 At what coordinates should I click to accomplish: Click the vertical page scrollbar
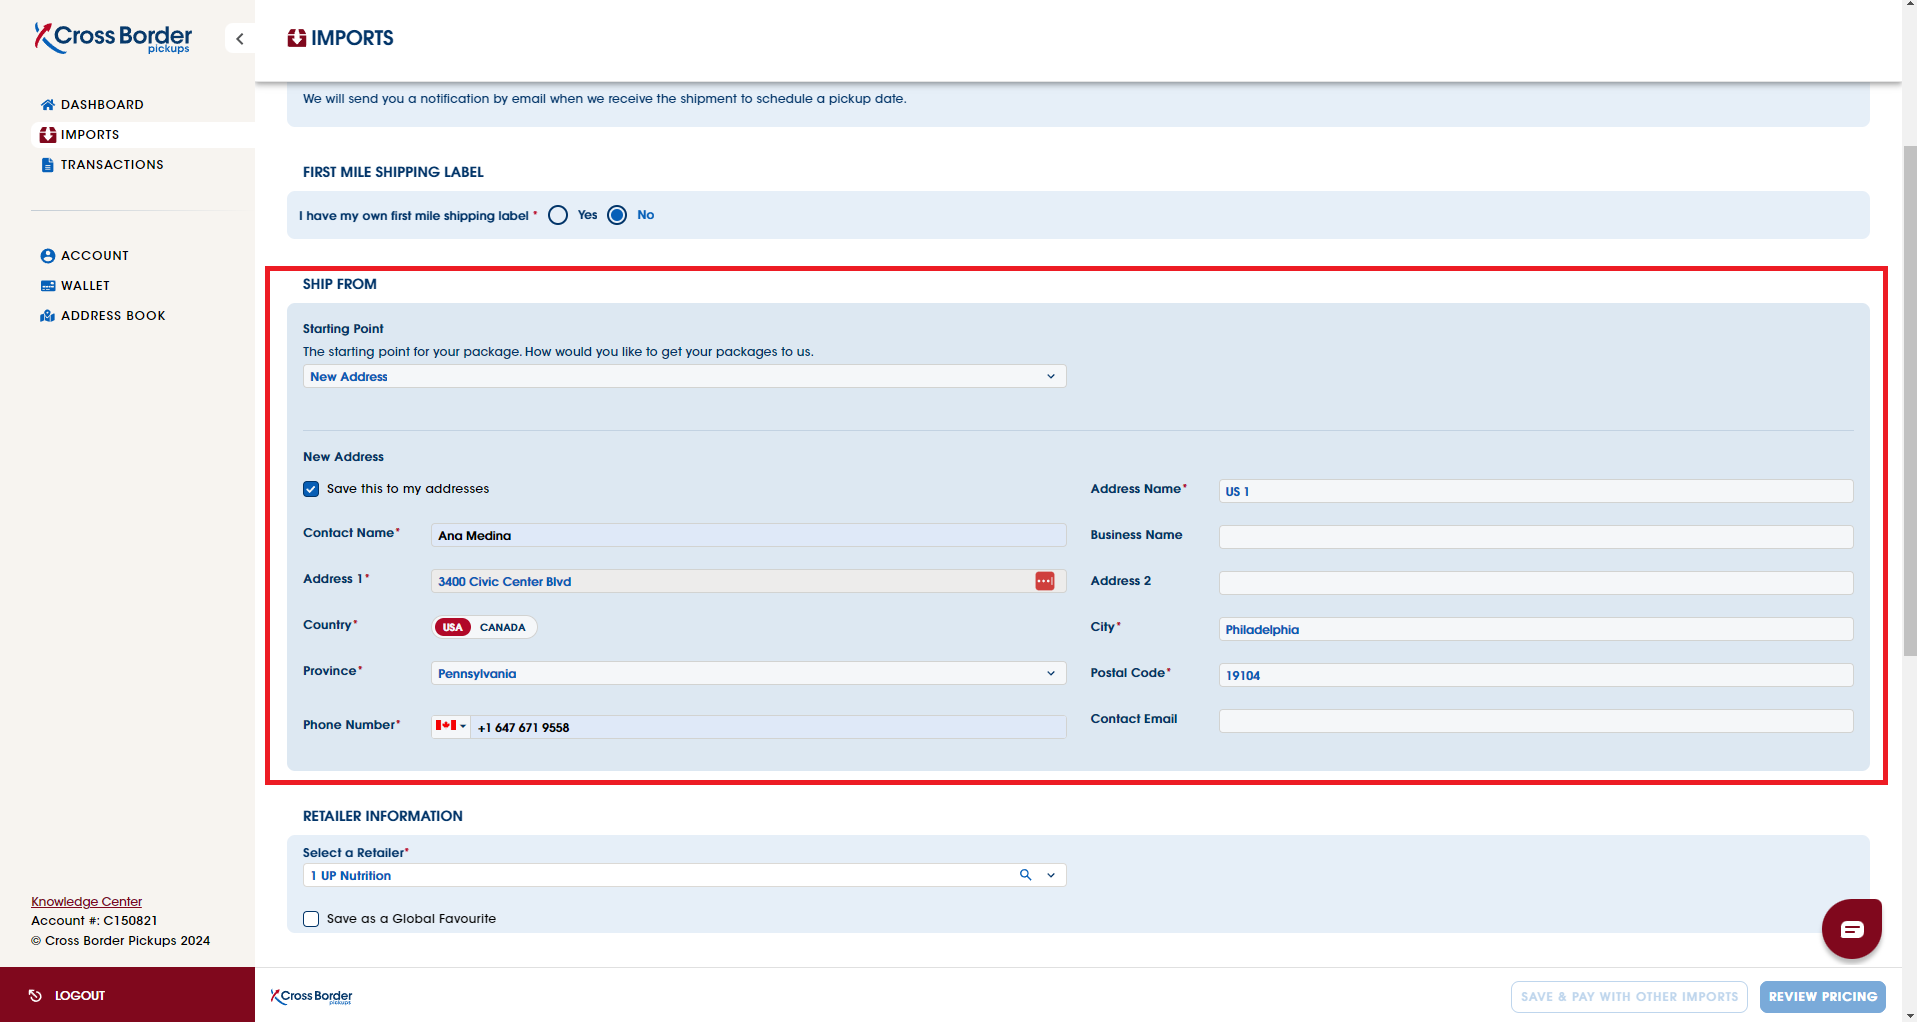click(x=1909, y=400)
